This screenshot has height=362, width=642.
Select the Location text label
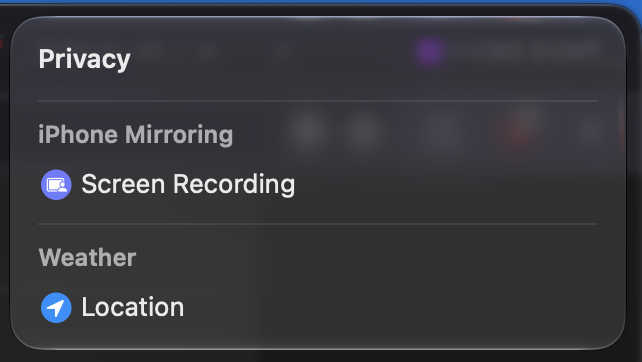pos(133,307)
